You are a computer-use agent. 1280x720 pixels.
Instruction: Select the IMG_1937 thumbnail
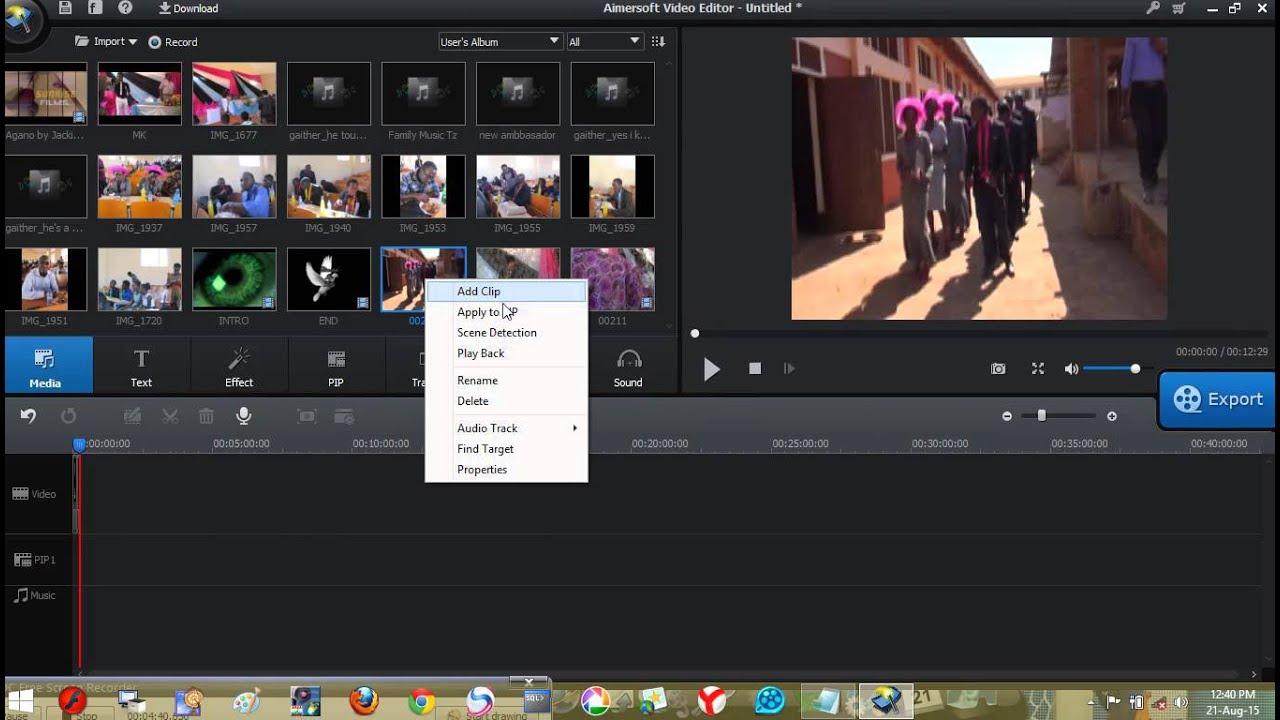[139, 186]
